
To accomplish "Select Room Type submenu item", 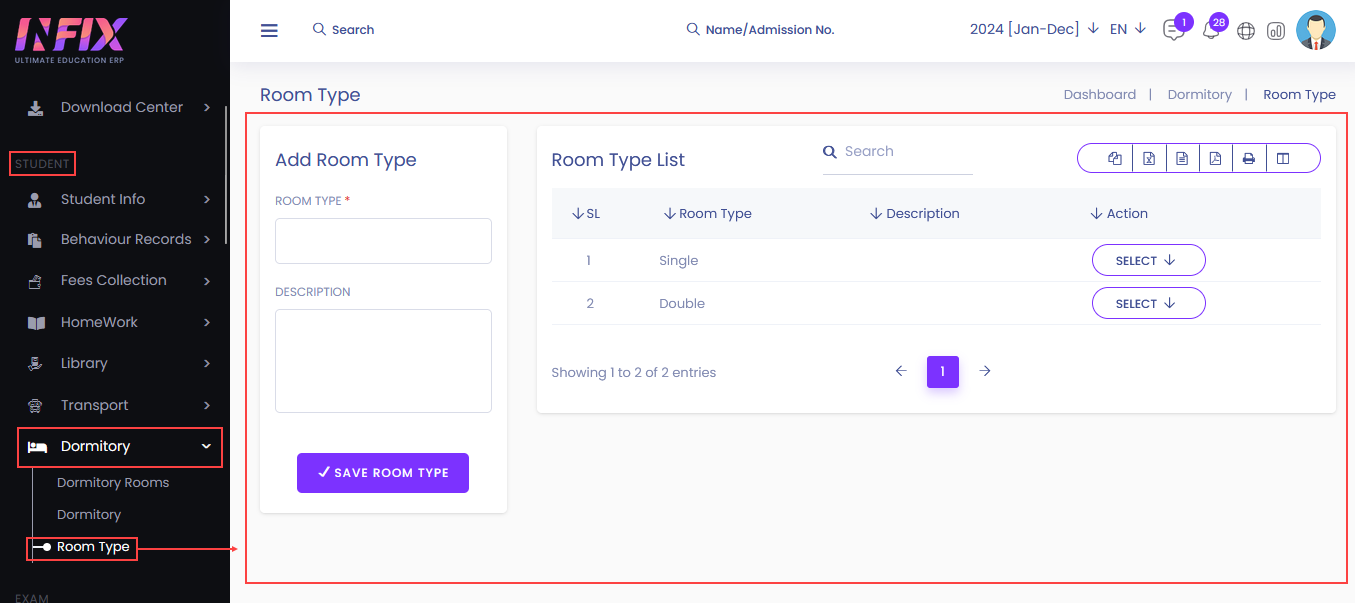I will pyautogui.click(x=93, y=547).
